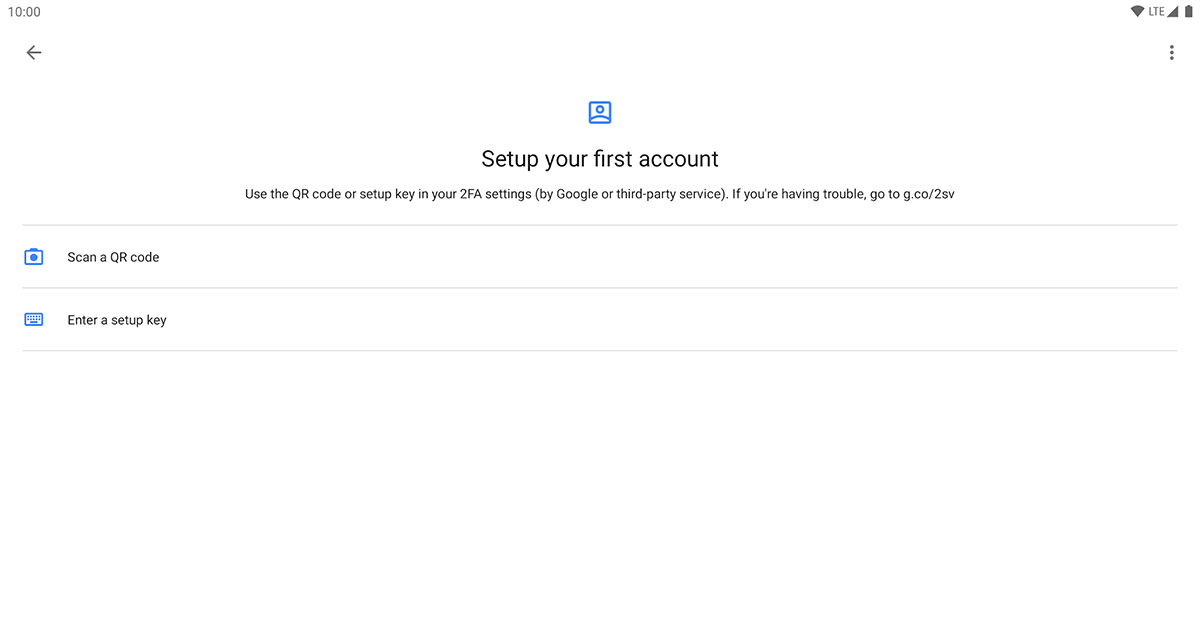Tap the g.co/2sv help address
Image resolution: width=1200 pixels, height=628 pixels.
[x=929, y=194]
